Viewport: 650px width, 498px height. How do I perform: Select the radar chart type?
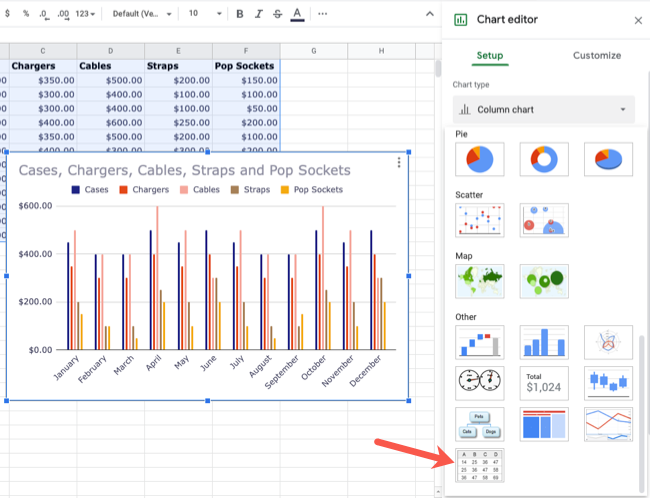pos(609,342)
